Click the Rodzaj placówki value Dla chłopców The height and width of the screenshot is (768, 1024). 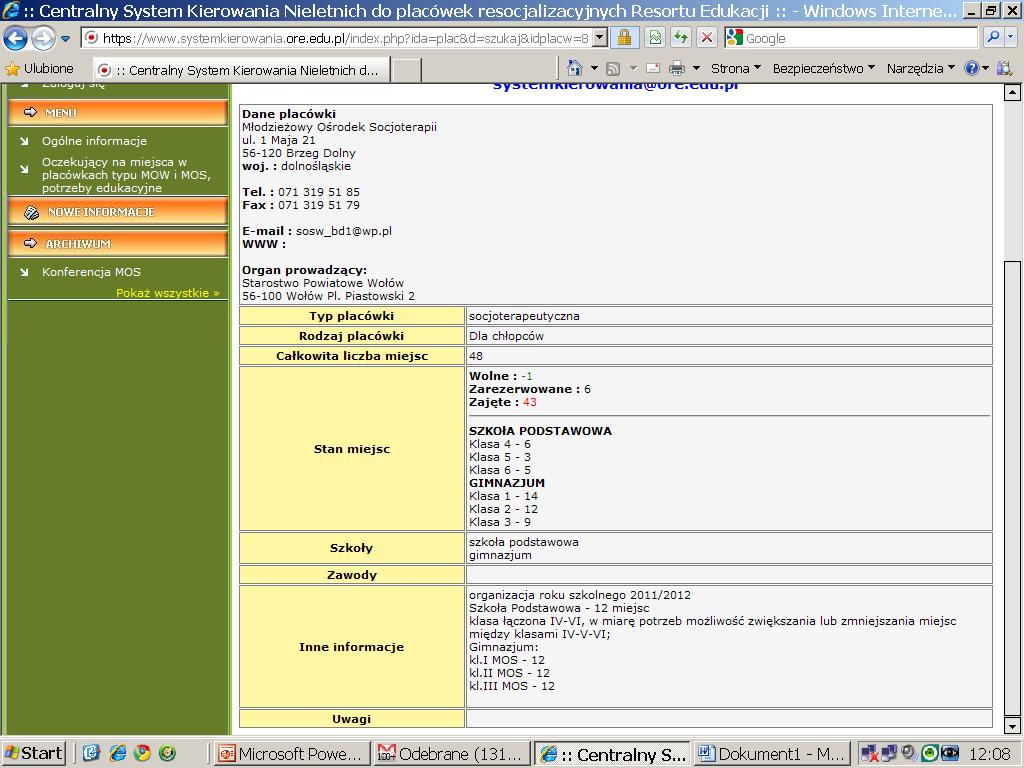506,336
